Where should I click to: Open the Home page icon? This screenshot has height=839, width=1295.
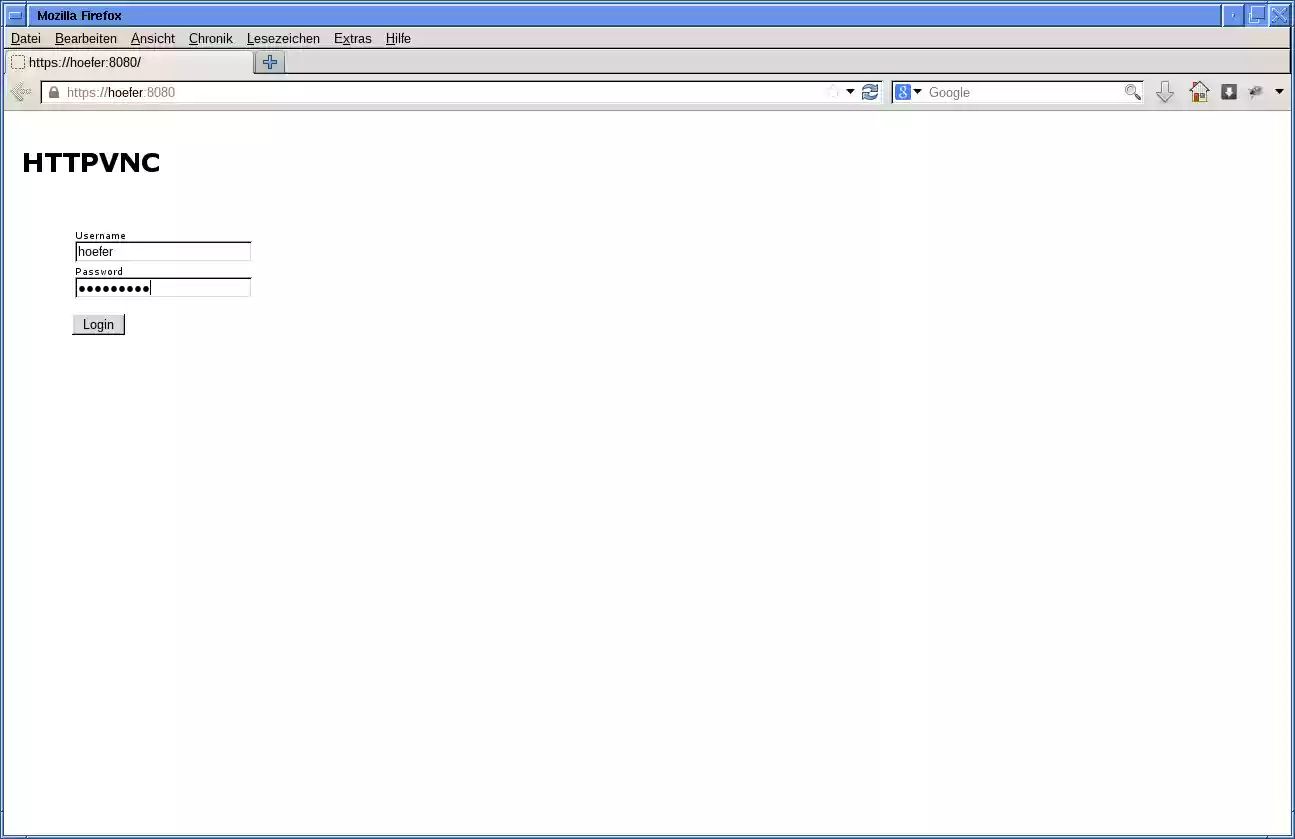[1199, 92]
